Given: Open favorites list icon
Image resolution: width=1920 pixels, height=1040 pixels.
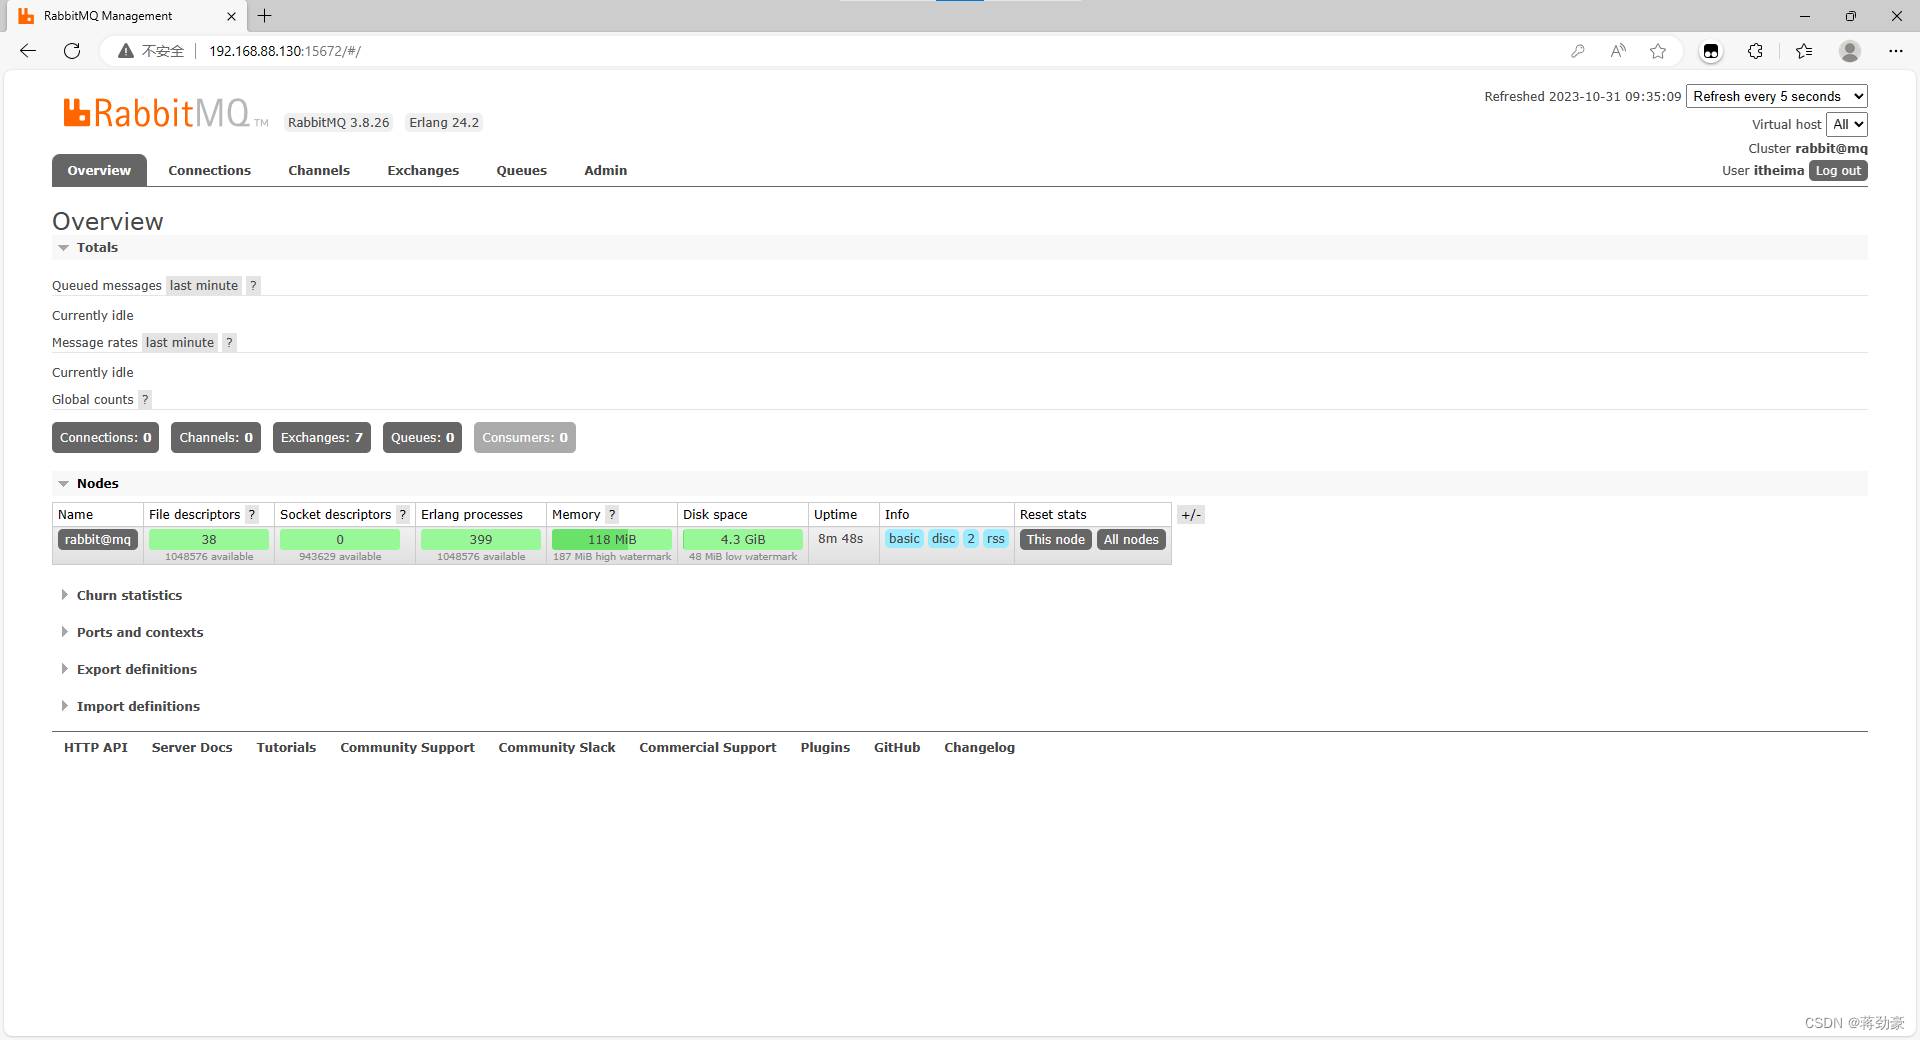Looking at the screenshot, I should coord(1804,51).
